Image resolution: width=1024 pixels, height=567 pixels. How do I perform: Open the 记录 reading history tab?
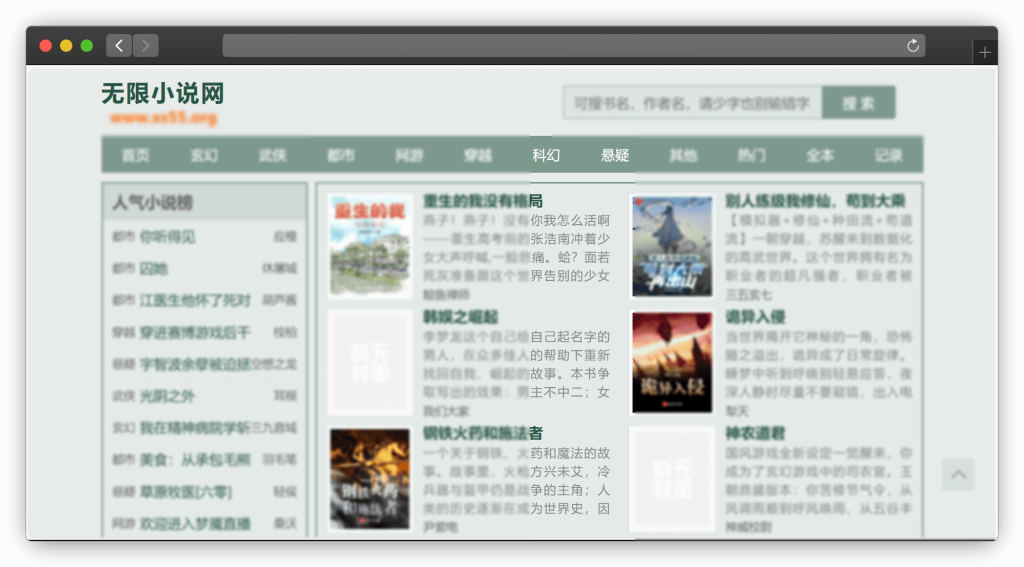pyautogui.click(x=889, y=155)
